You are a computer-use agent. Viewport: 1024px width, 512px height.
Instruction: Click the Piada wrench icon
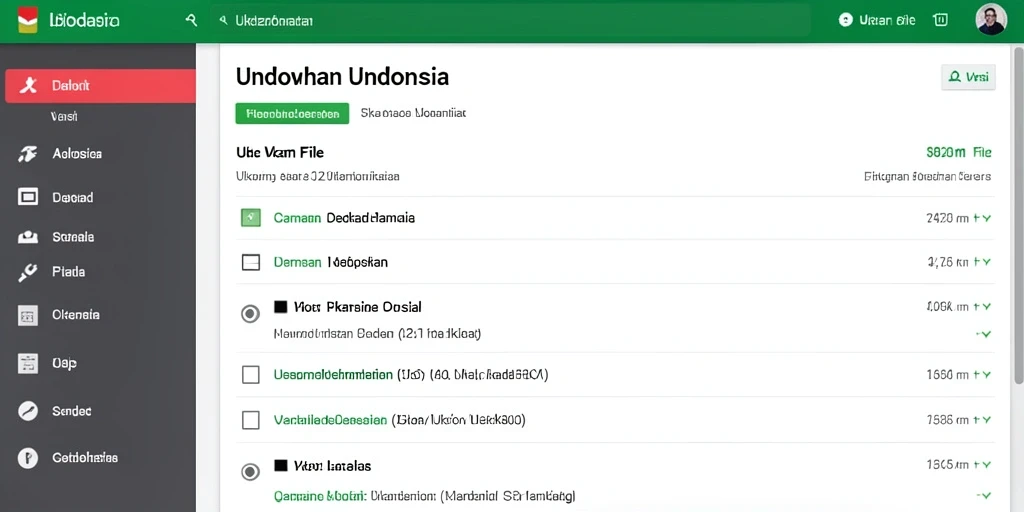click(27, 272)
